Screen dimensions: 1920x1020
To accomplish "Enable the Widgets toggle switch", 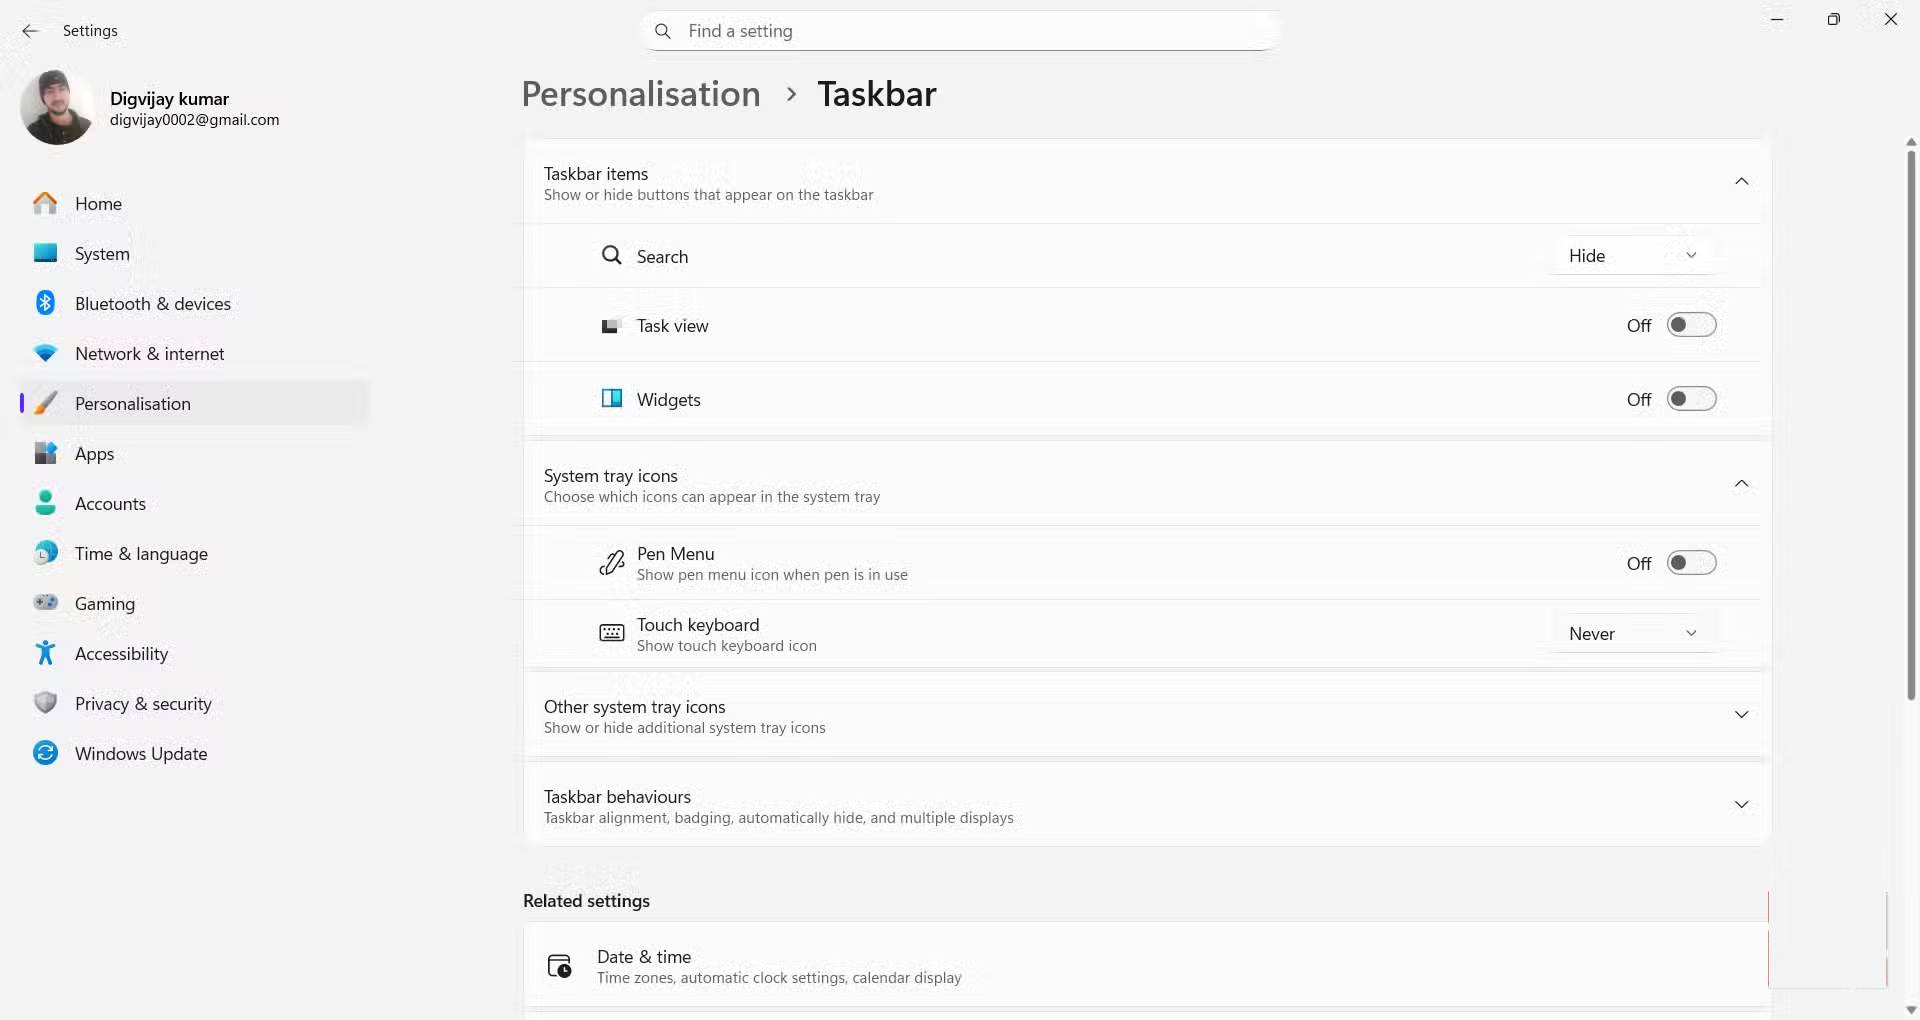I will coord(1691,399).
